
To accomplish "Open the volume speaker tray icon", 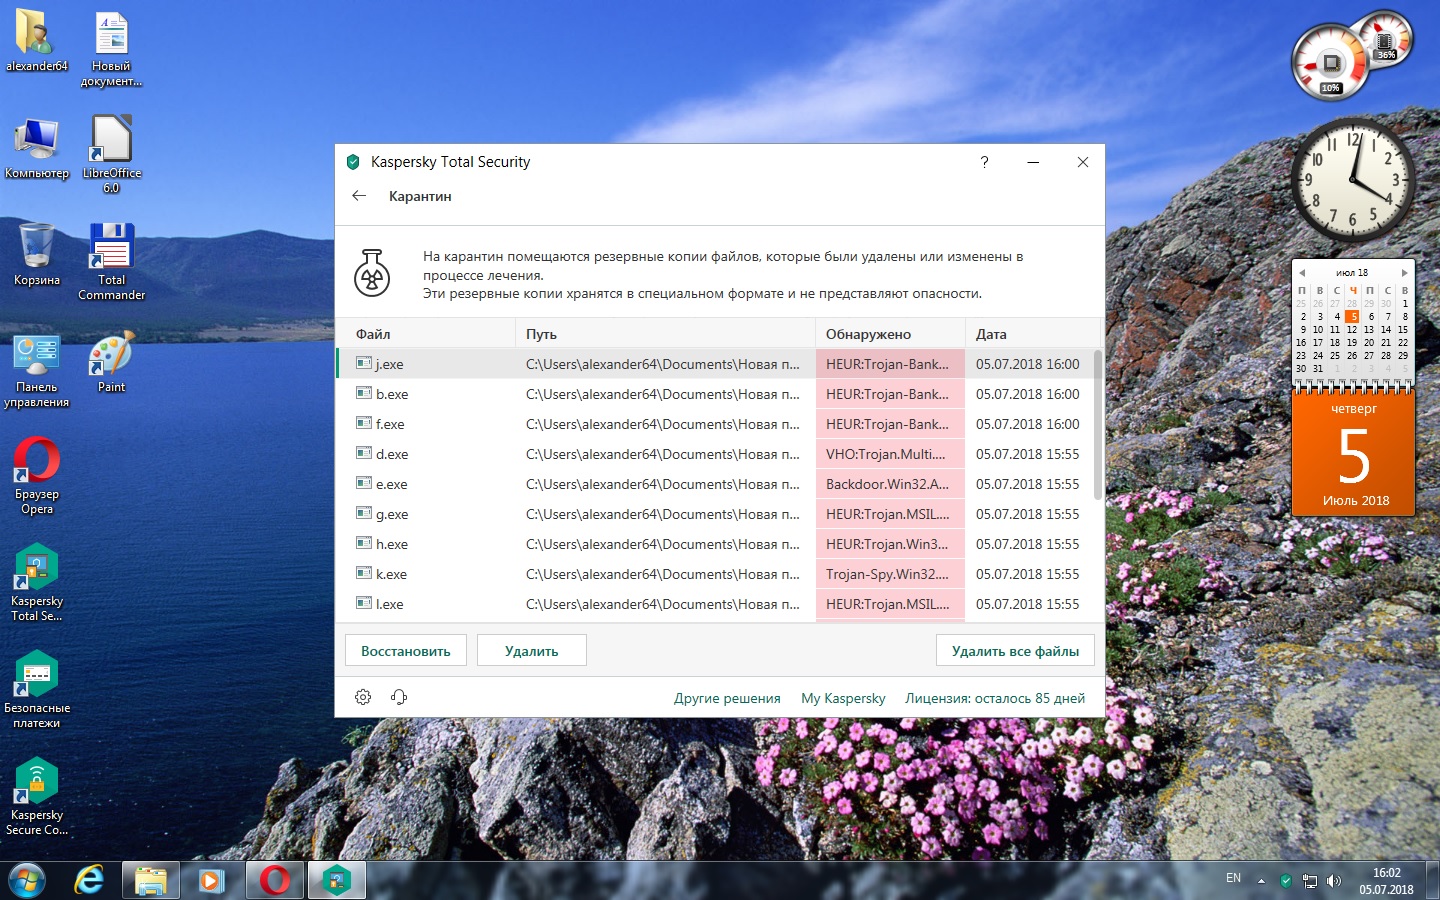I will coord(1334,881).
